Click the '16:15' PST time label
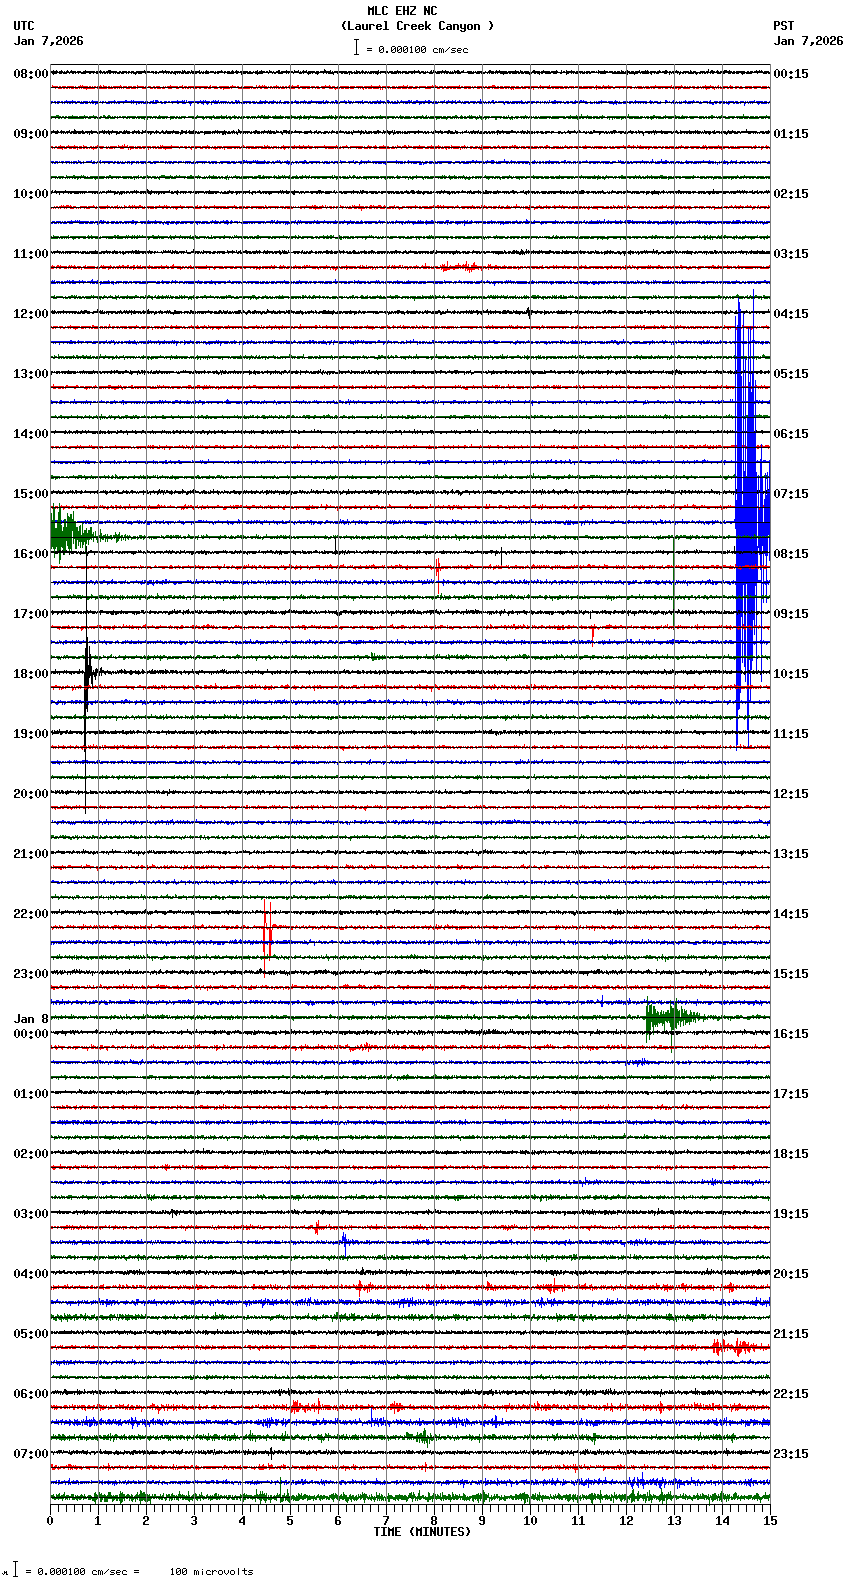Image resolution: width=850 pixels, height=1584 pixels. click(791, 1034)
